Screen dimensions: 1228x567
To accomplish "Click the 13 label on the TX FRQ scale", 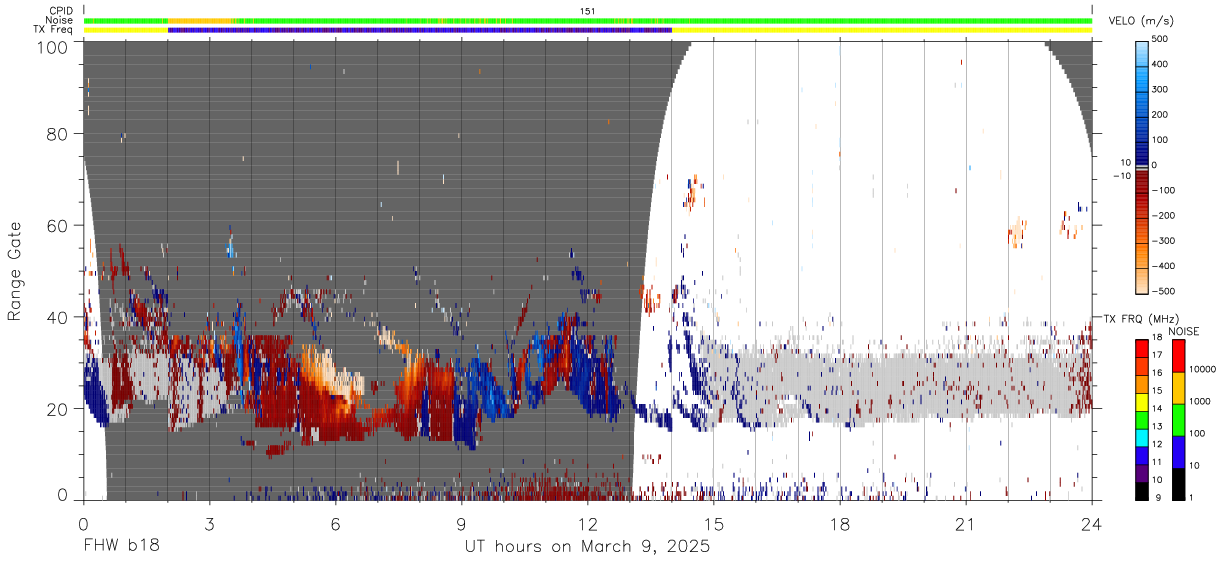I will 1157,428.
